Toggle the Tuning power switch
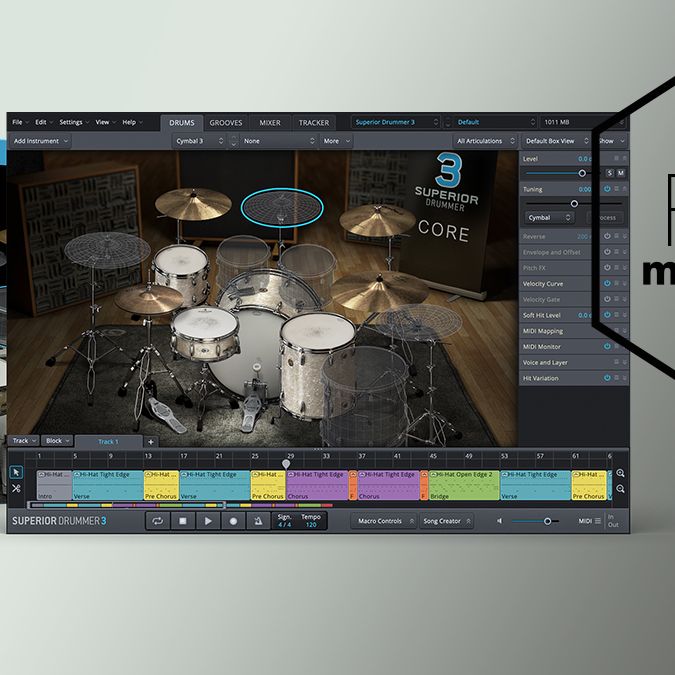Viewport: 675px width, 675px height. pos(607,189)
